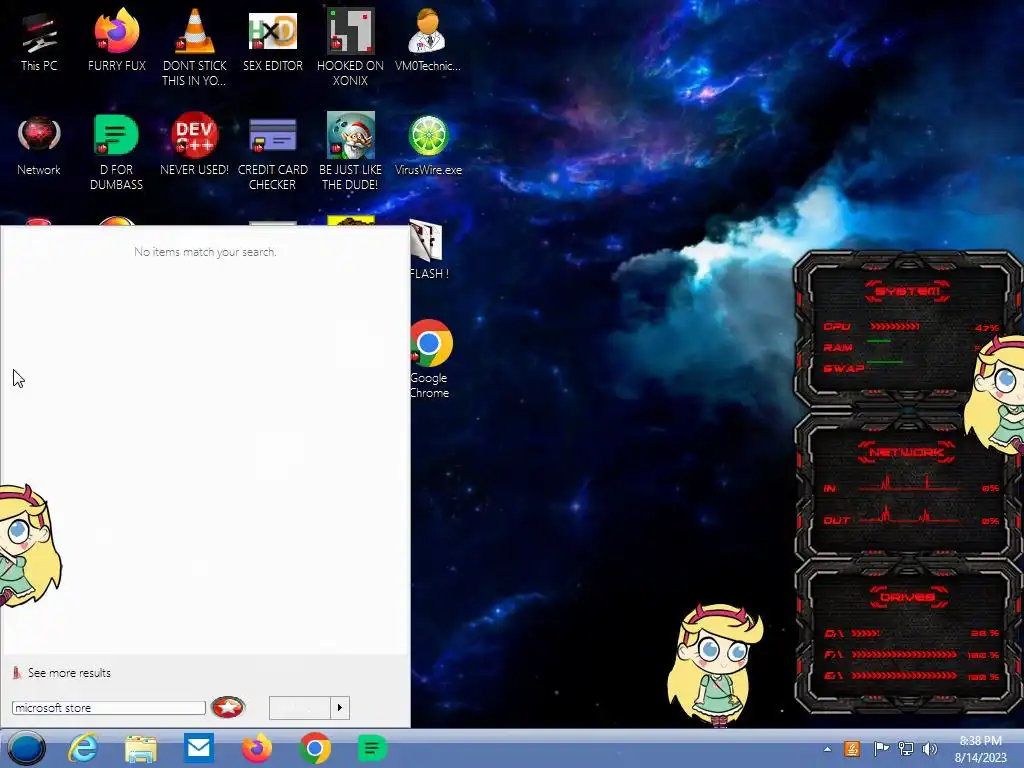Screen dimensions: 1024x768
Task: Click the G:\ drive usage bar
Action: click(904, 676)
